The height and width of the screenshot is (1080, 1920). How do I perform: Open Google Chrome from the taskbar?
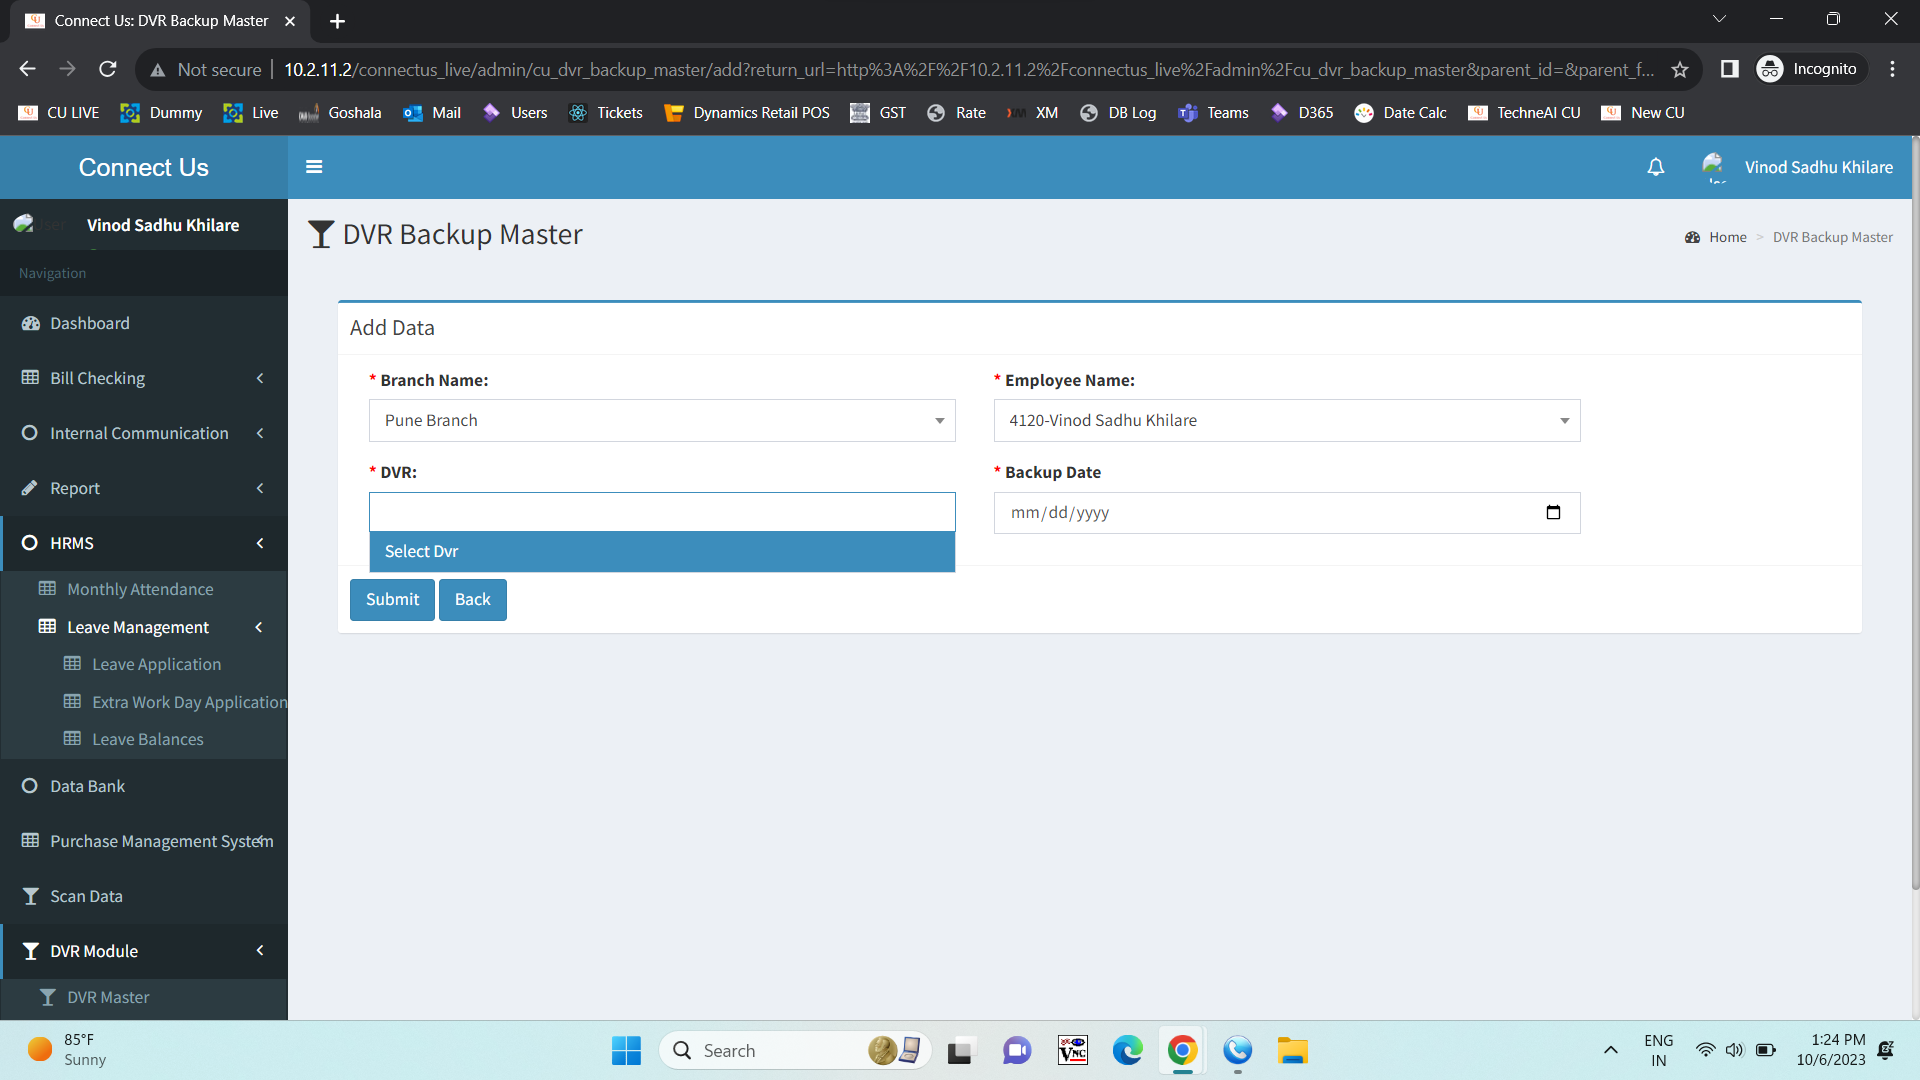click(x=1182, y=1051)
